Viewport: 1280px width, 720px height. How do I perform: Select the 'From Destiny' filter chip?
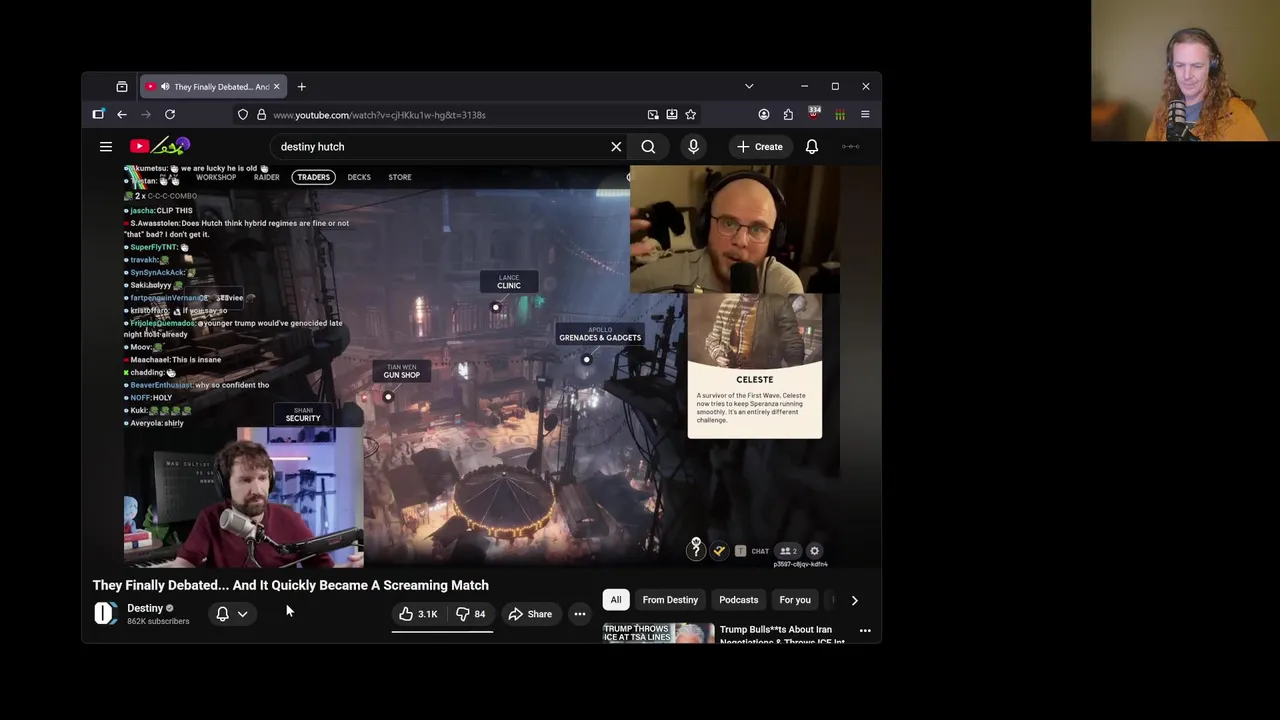click(670, 600)
